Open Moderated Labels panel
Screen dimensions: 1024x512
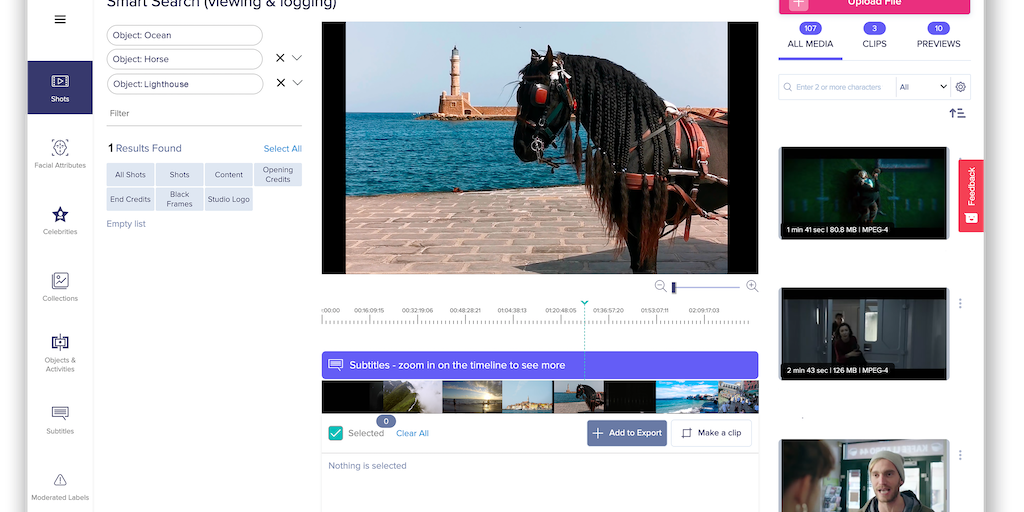60,487
